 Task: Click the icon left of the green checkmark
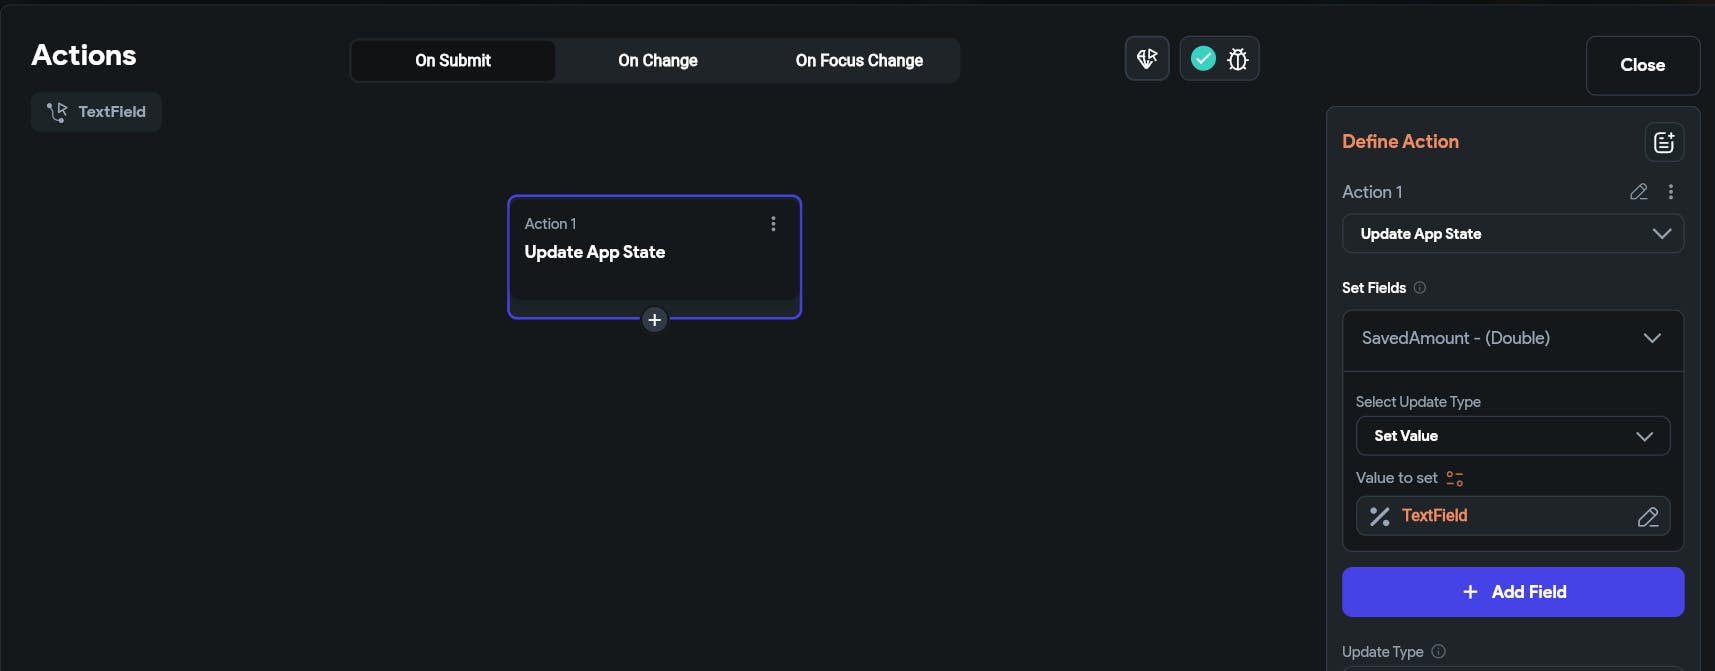(1147, 59)
